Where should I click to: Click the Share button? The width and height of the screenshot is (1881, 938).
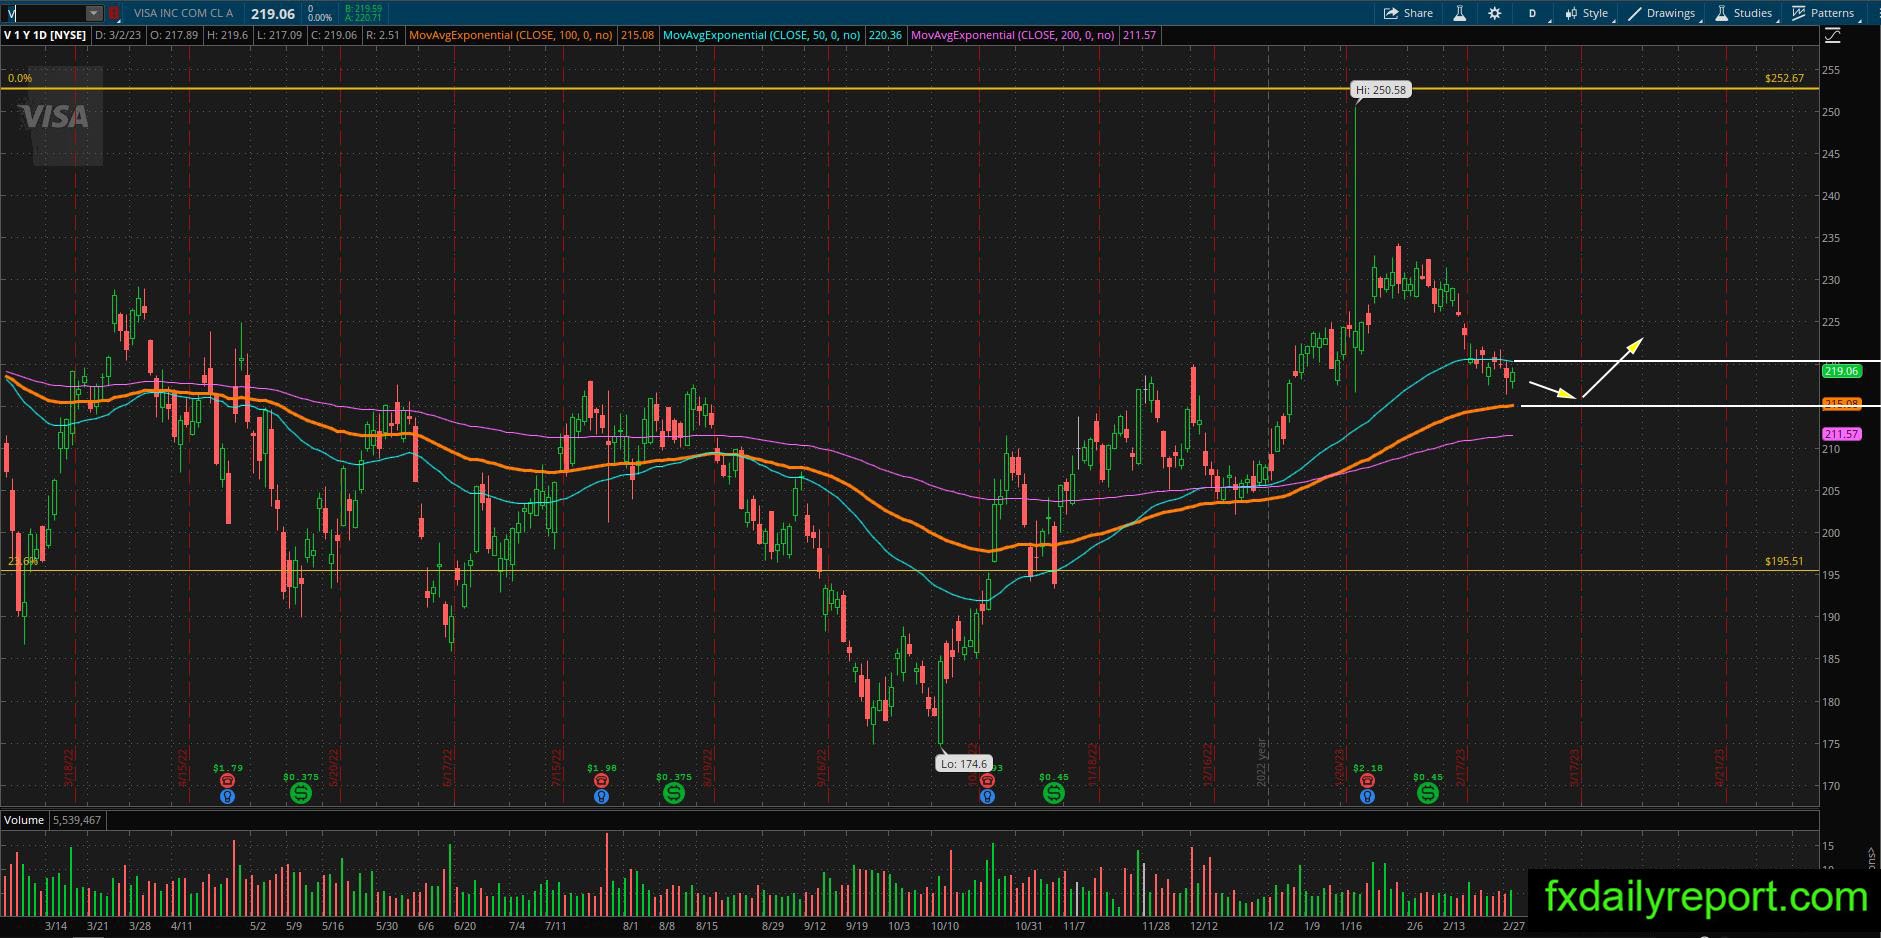click(1408, 13)
